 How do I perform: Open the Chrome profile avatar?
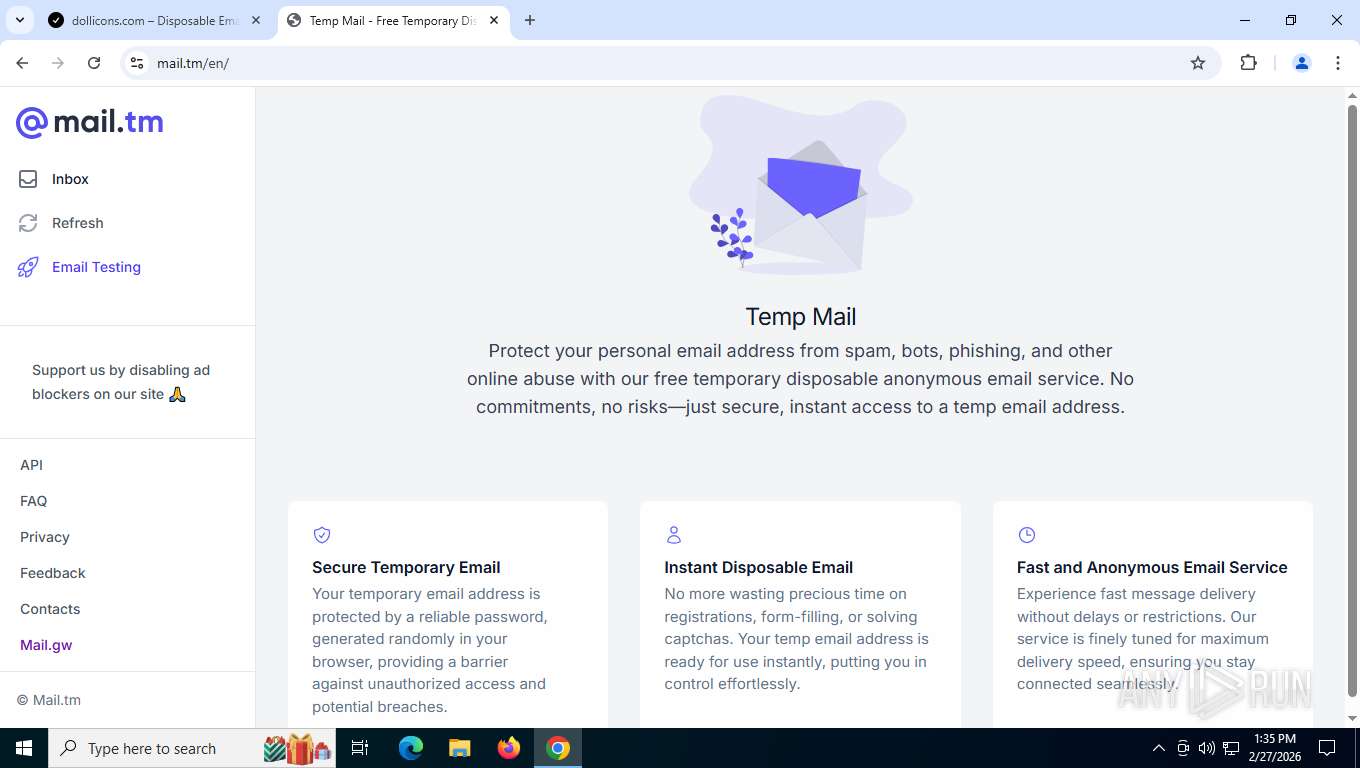pyautogui.click(x=1302, y=63)
